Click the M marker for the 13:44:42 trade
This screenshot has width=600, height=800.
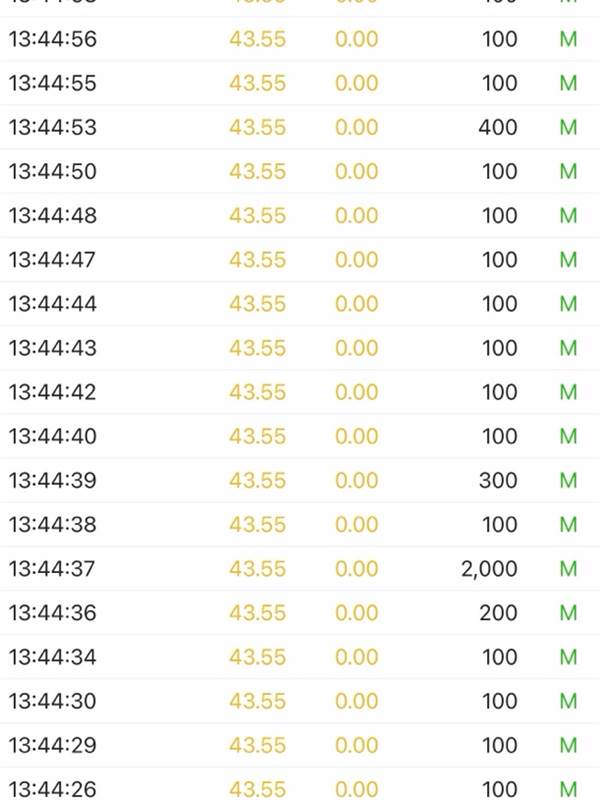click(x=568, y=392)
